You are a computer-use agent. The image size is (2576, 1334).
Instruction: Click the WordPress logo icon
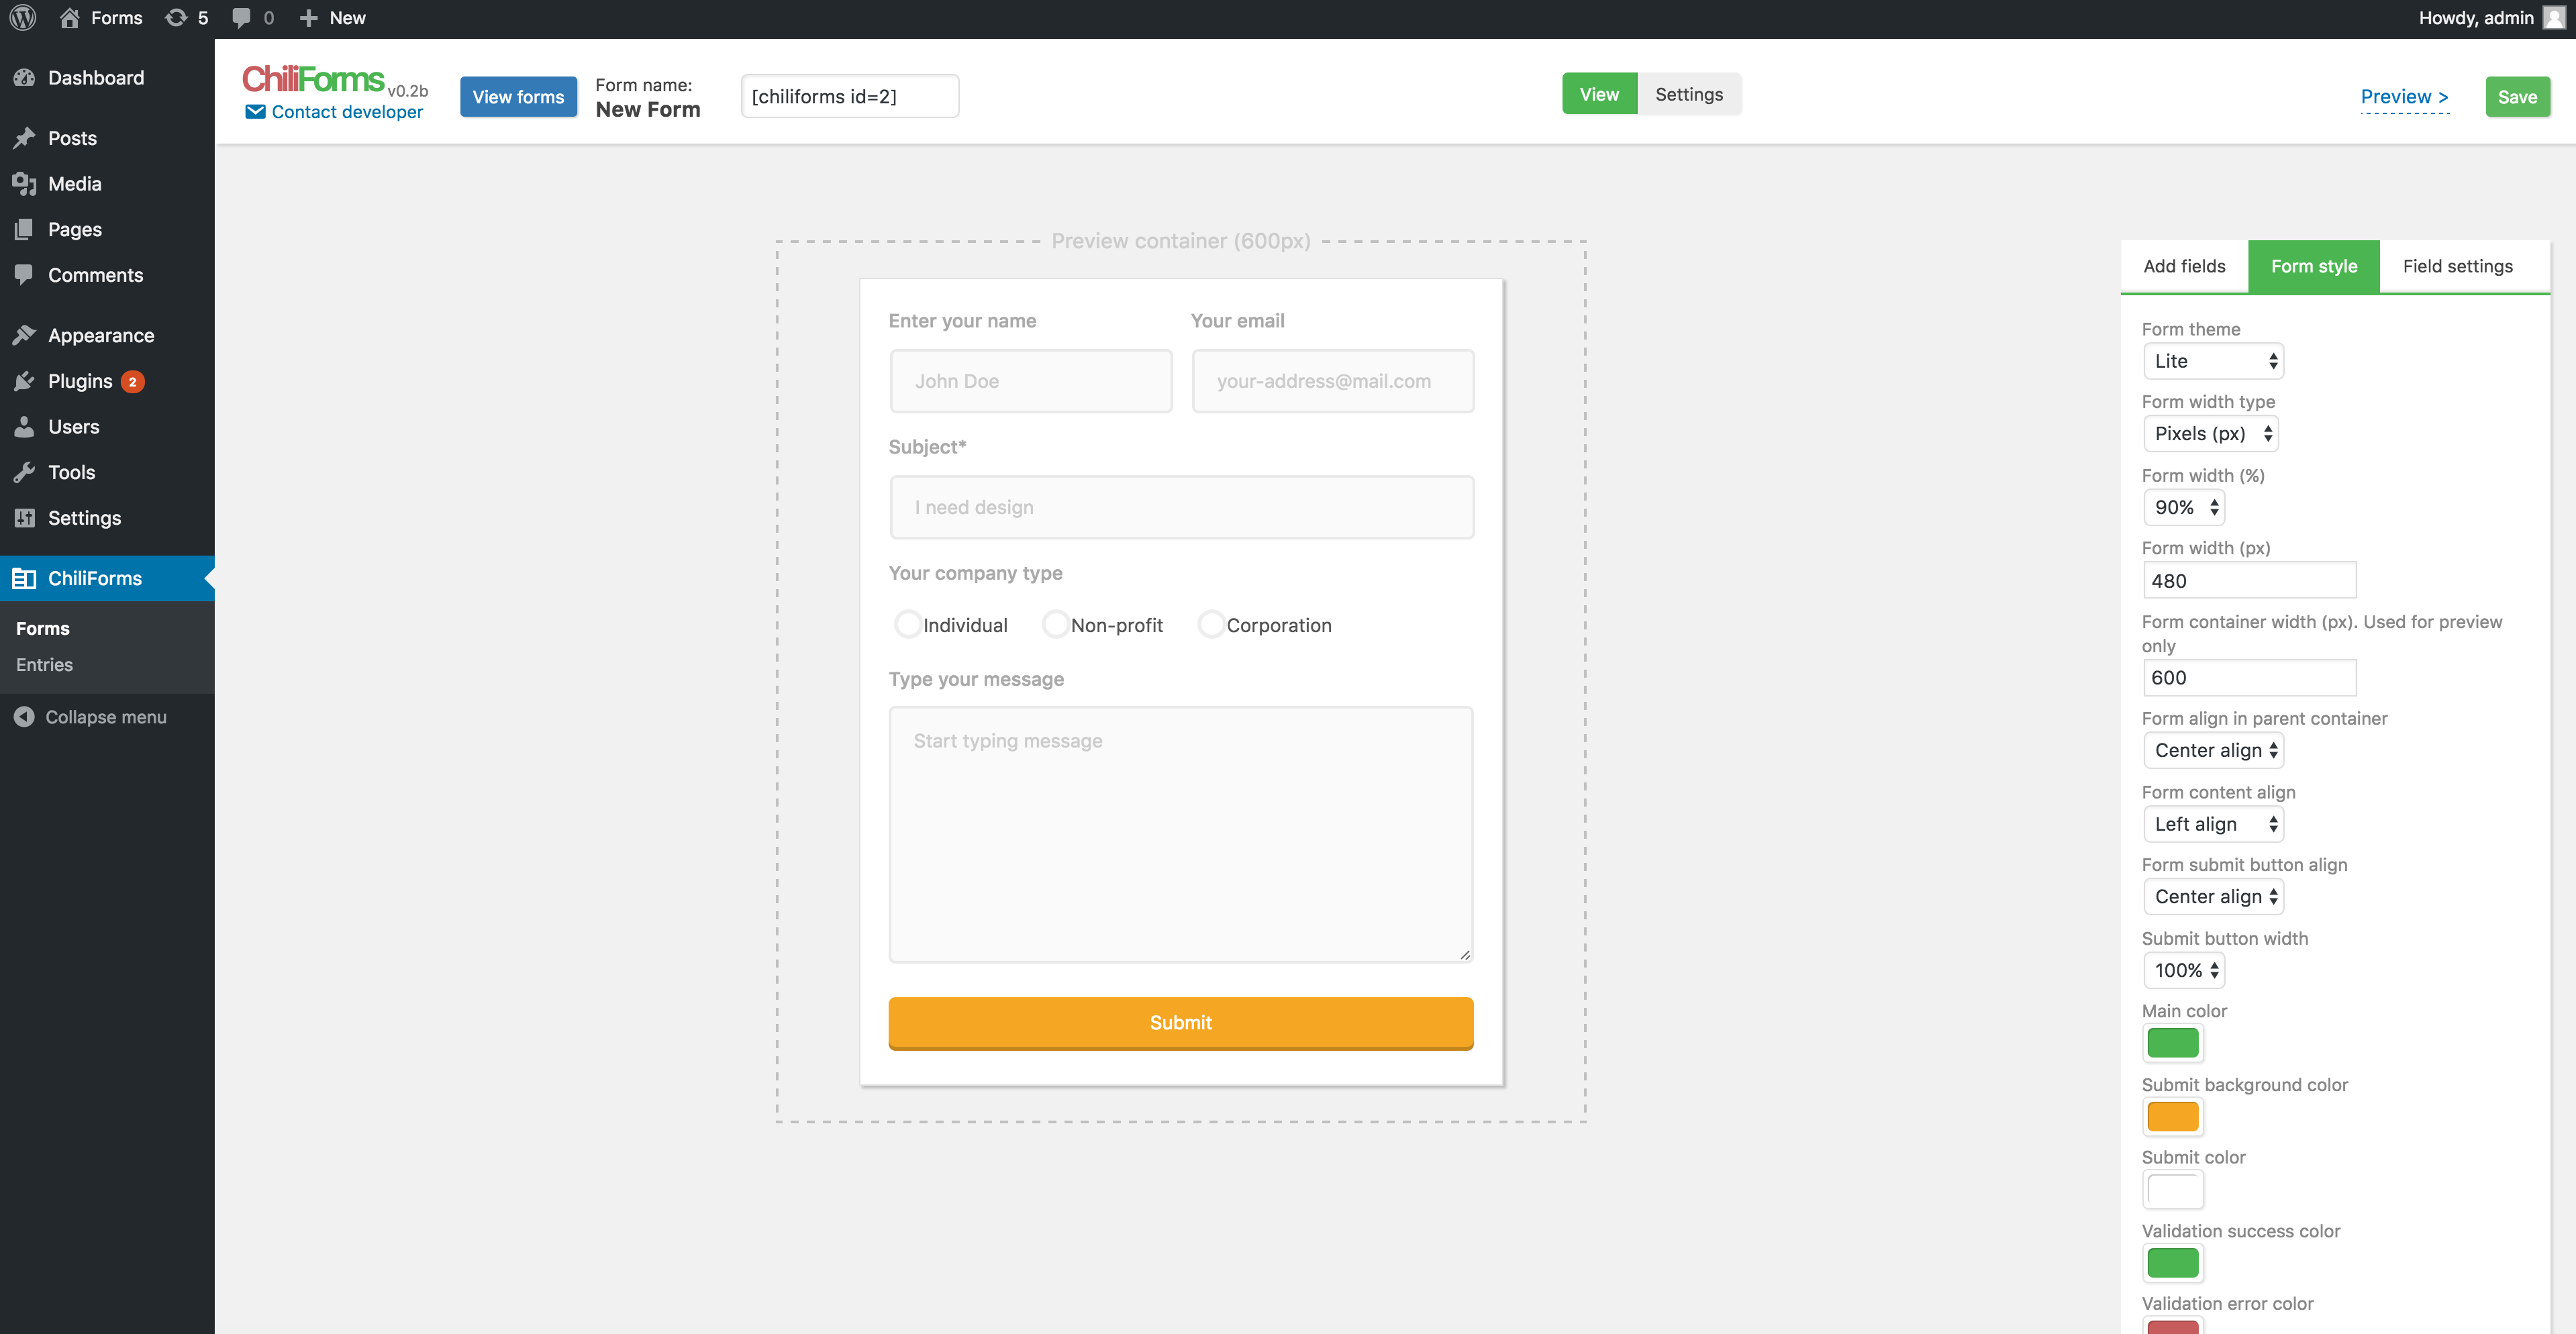22,18
